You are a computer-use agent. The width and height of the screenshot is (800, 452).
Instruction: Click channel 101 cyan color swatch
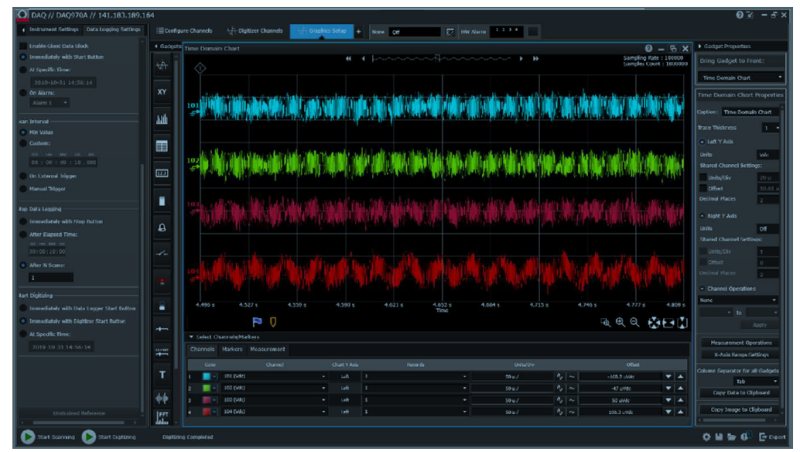pyautogui.click(x=206, y=376)
